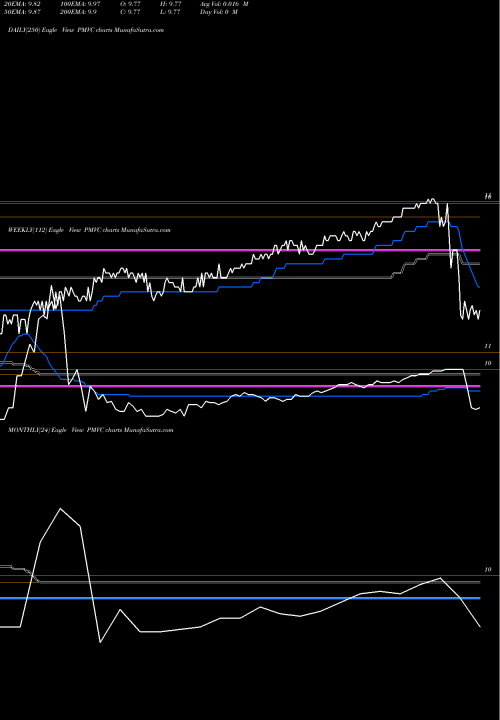Click the close price C: 9.77
Screen dimensions: 500x720
pos(130,12)
